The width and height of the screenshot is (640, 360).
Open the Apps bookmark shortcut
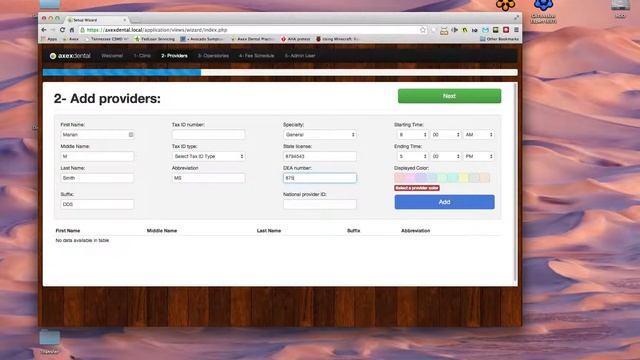tap(49, 39)
